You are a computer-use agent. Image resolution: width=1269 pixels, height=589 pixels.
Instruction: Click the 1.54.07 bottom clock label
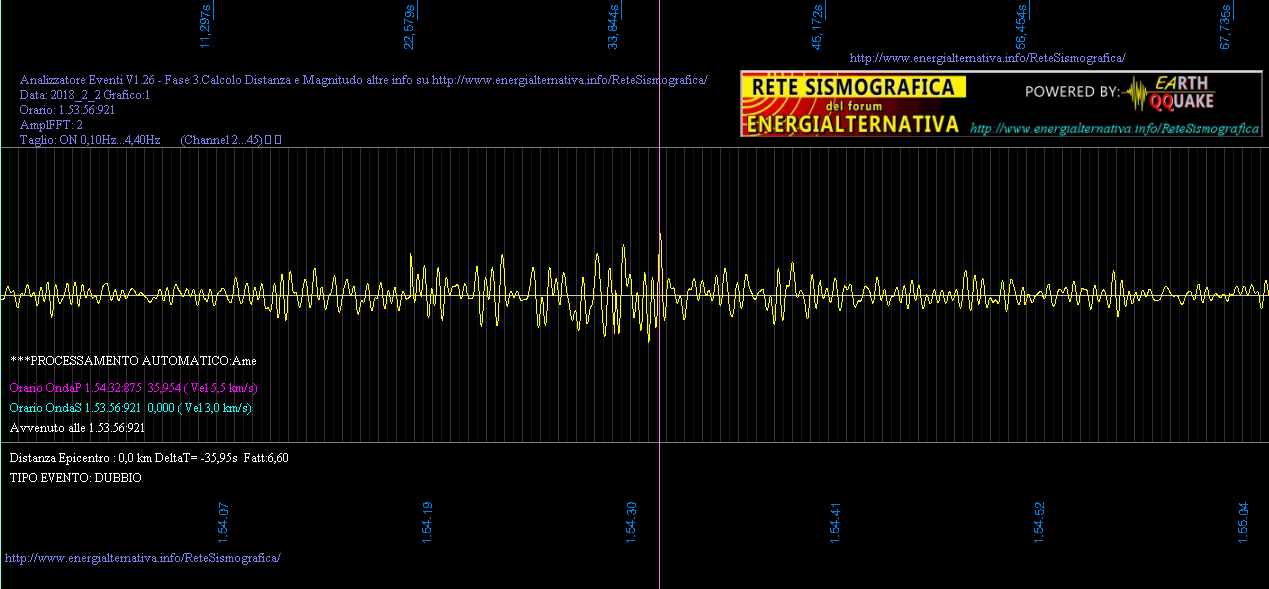click(x=223, y=523)
